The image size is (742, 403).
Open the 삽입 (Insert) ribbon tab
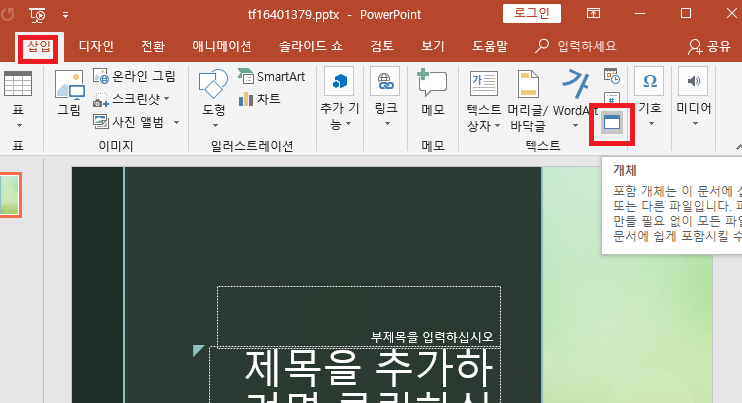[39, 46]
